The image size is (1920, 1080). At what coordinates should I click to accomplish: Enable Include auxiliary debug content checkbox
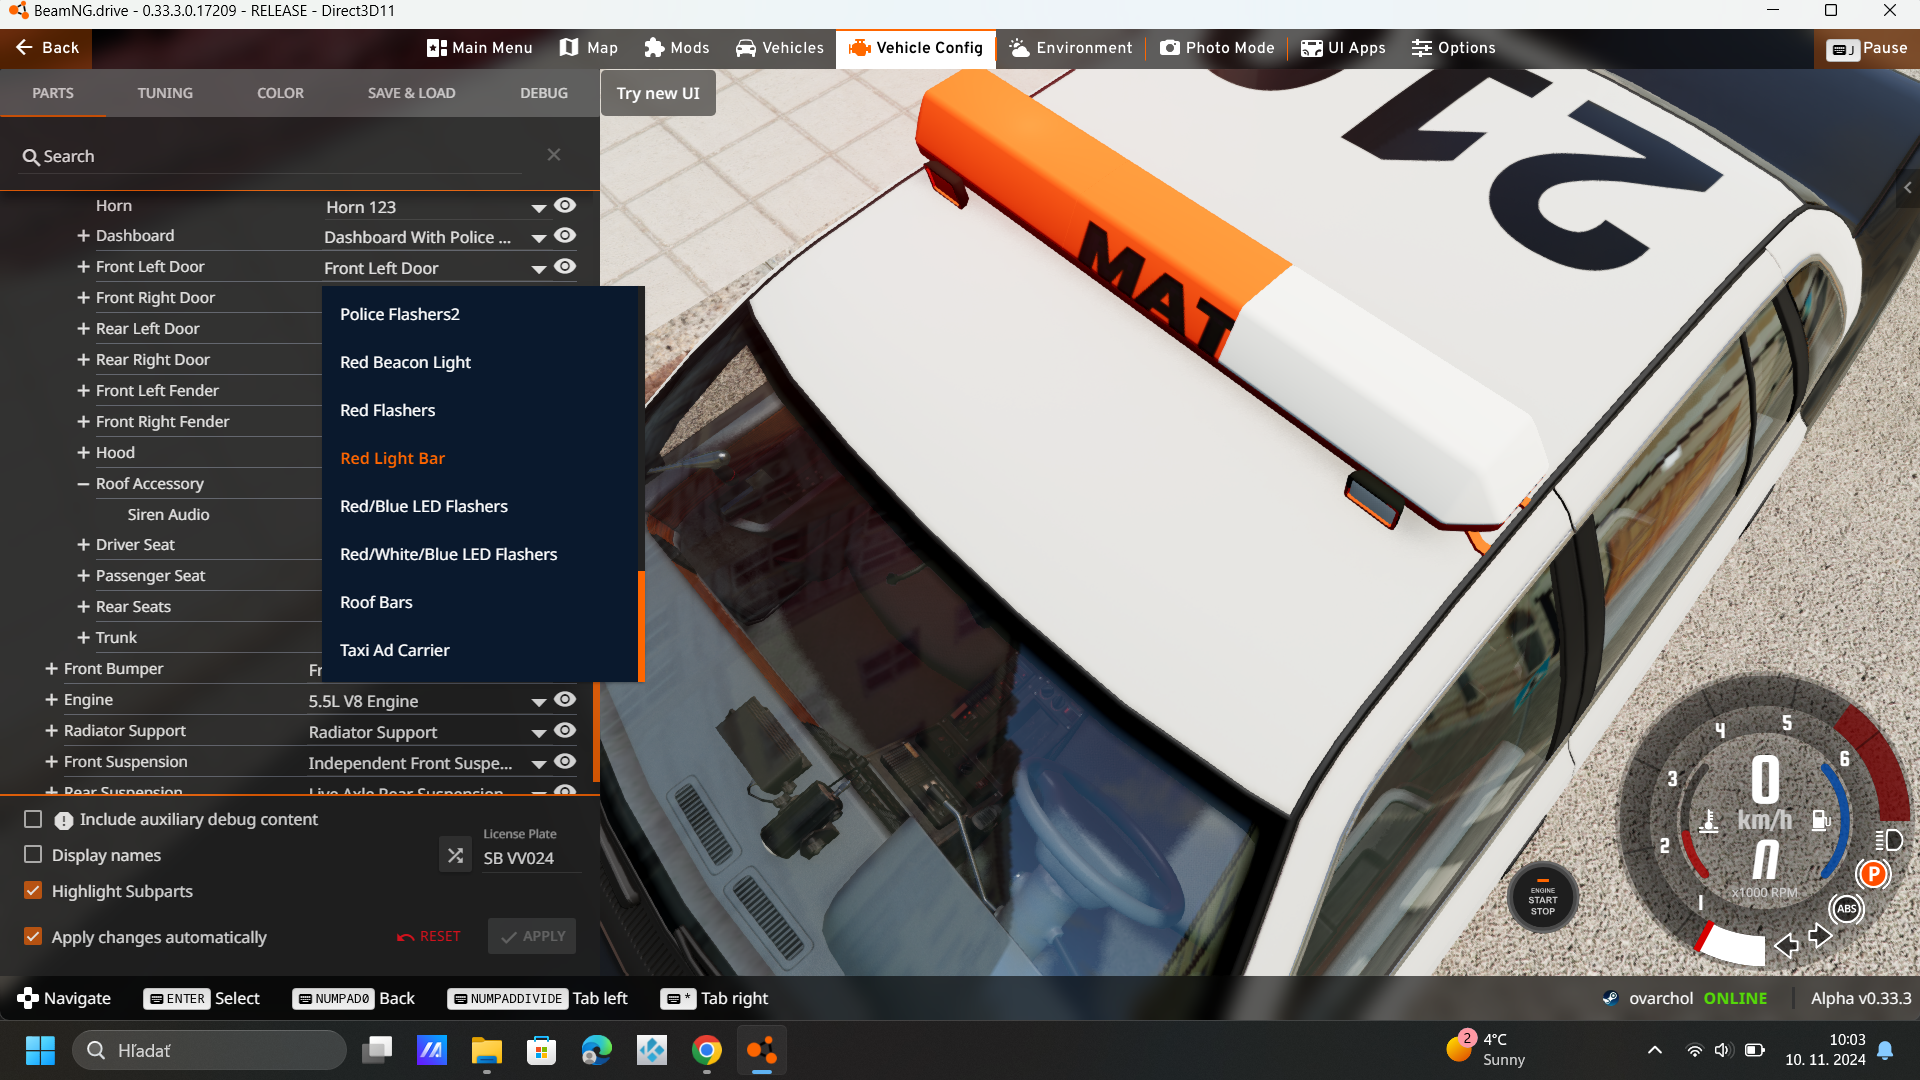point(33,819)
